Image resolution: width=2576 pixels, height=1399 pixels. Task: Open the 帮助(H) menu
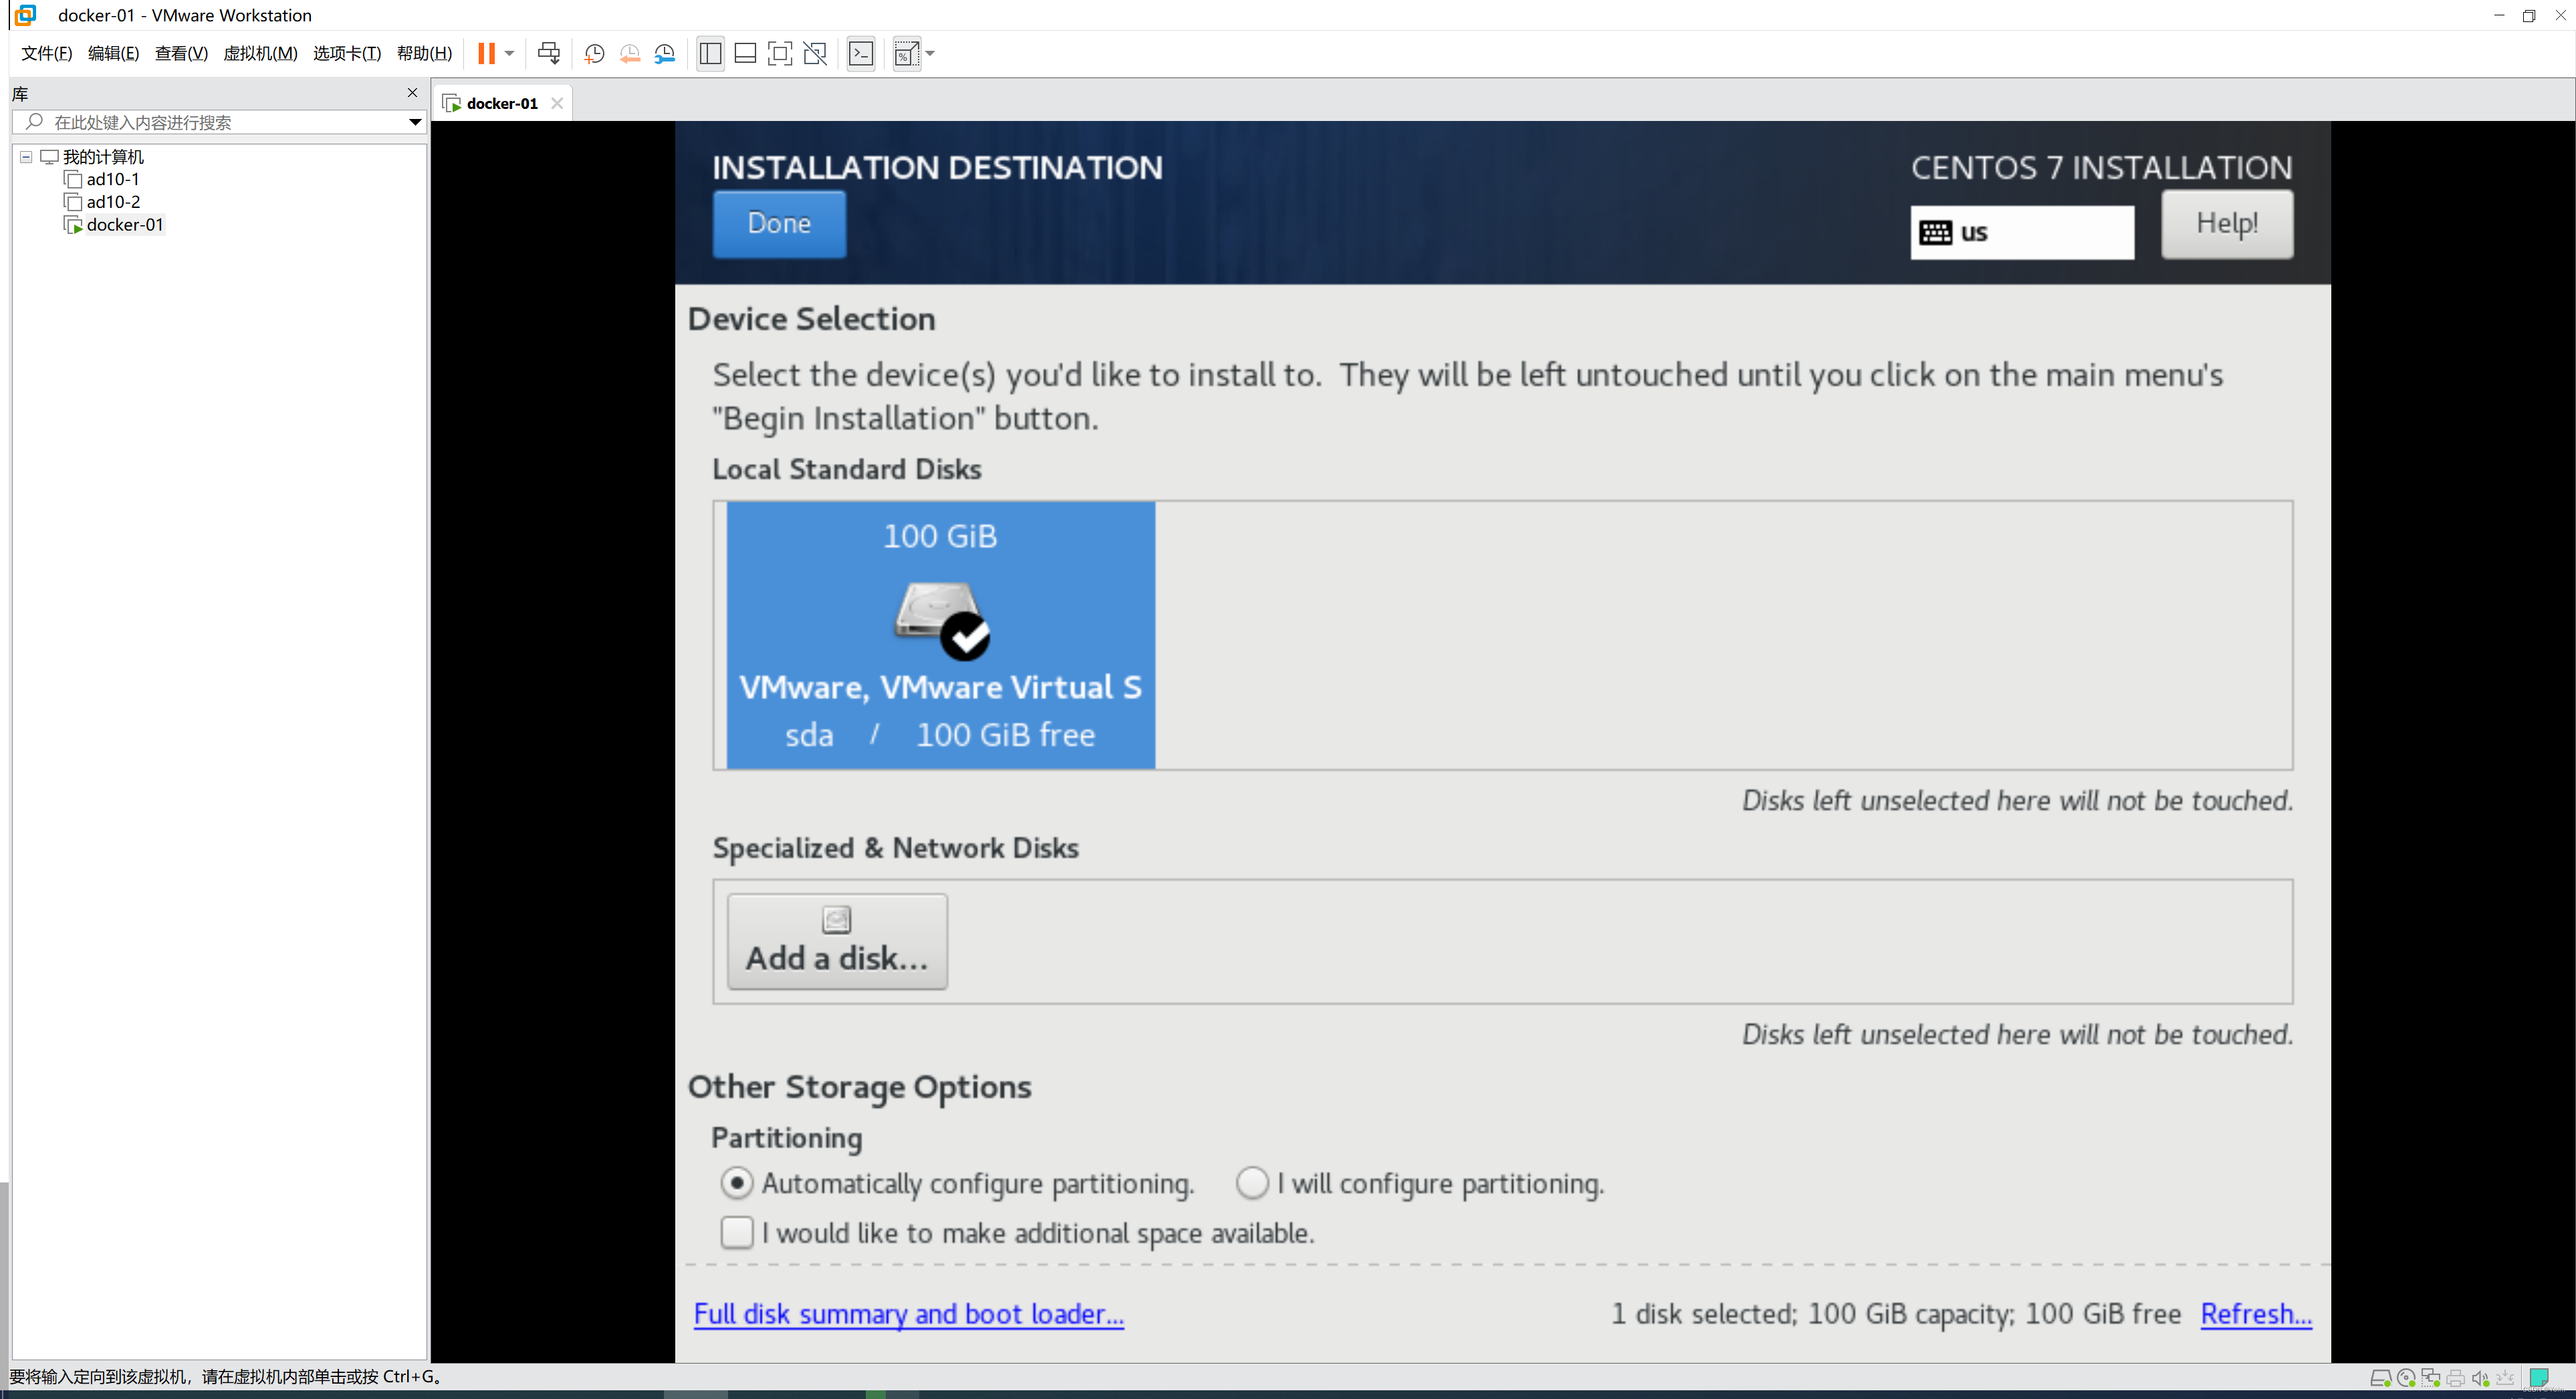425,54
